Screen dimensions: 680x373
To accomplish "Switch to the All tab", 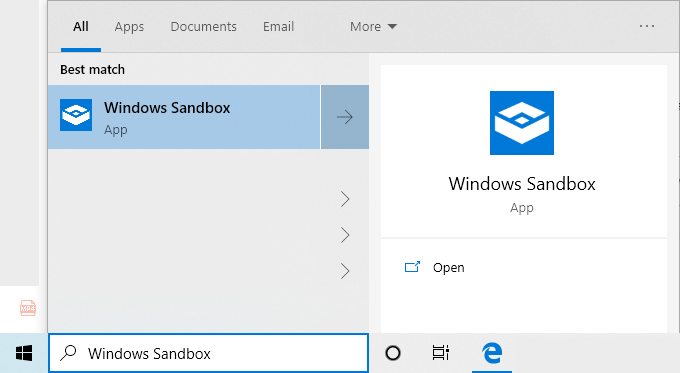I will pos(81,26).
